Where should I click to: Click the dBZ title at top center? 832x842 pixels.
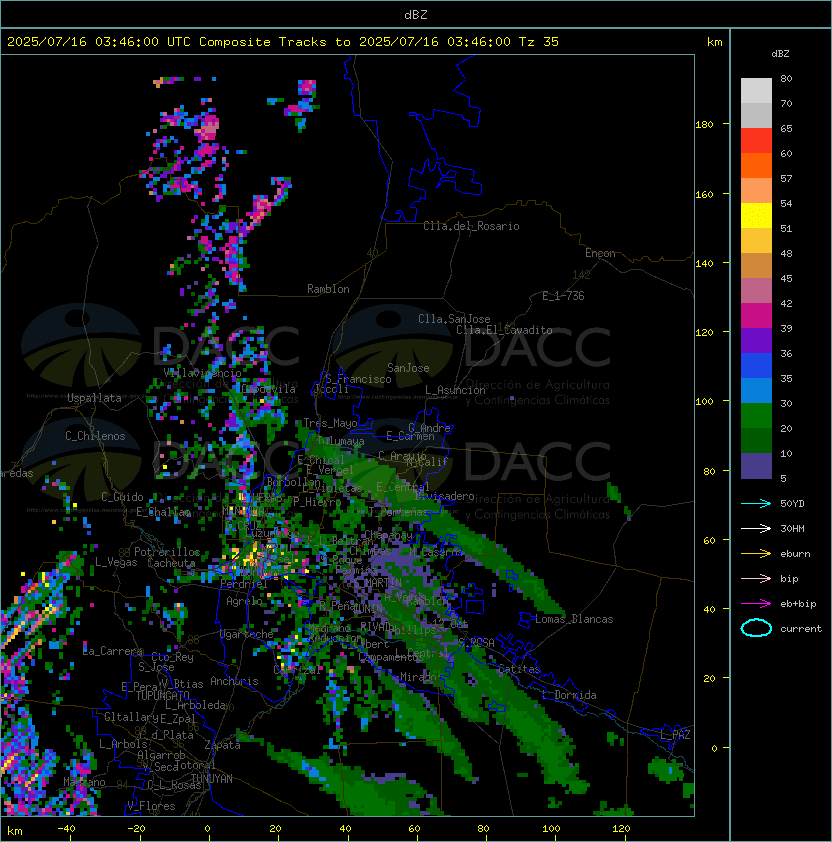pyautogui.click(x=416, y=14)
